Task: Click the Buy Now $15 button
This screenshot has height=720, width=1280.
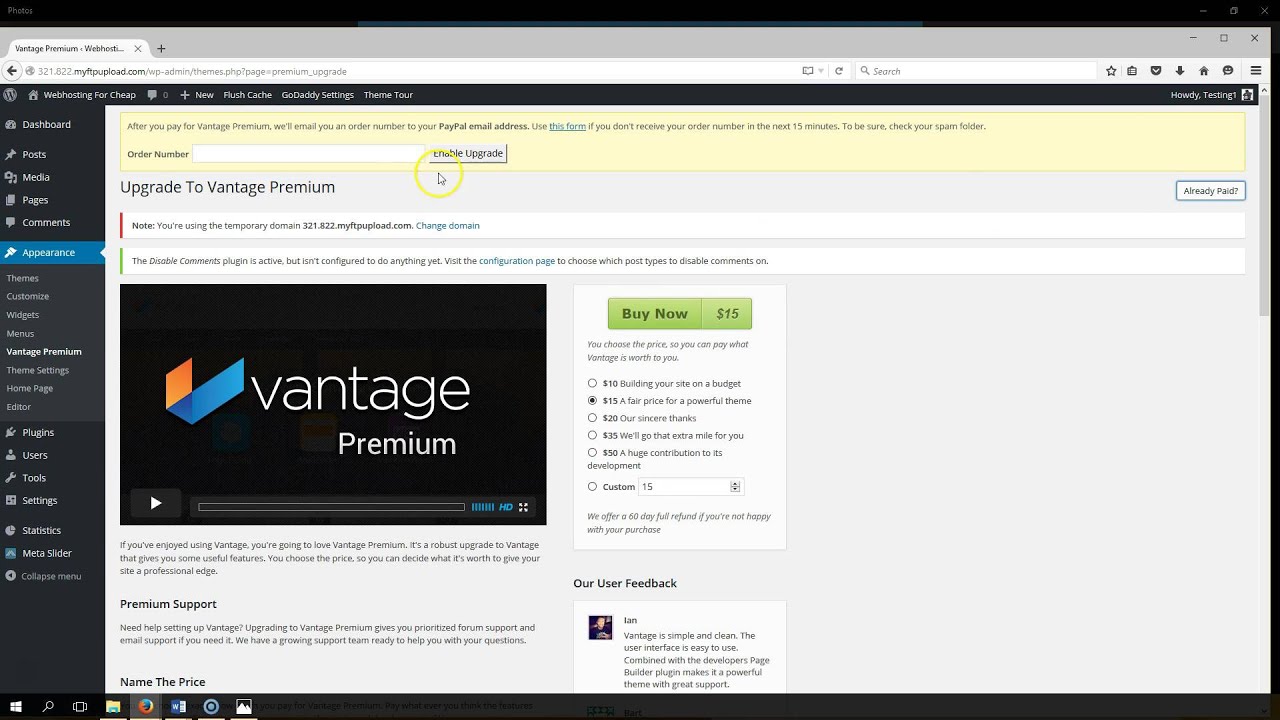Action: (680, 313)
